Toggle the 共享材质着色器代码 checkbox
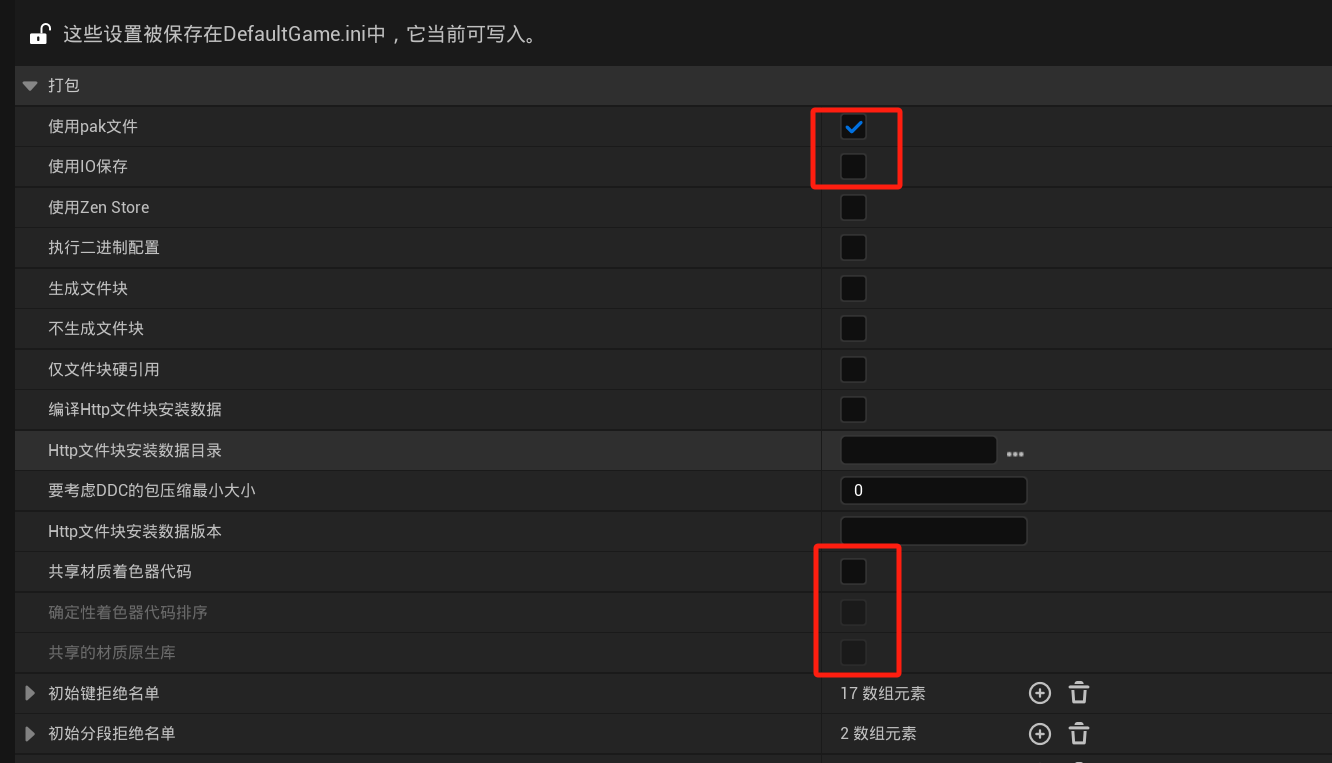 (x=853, y=572)
